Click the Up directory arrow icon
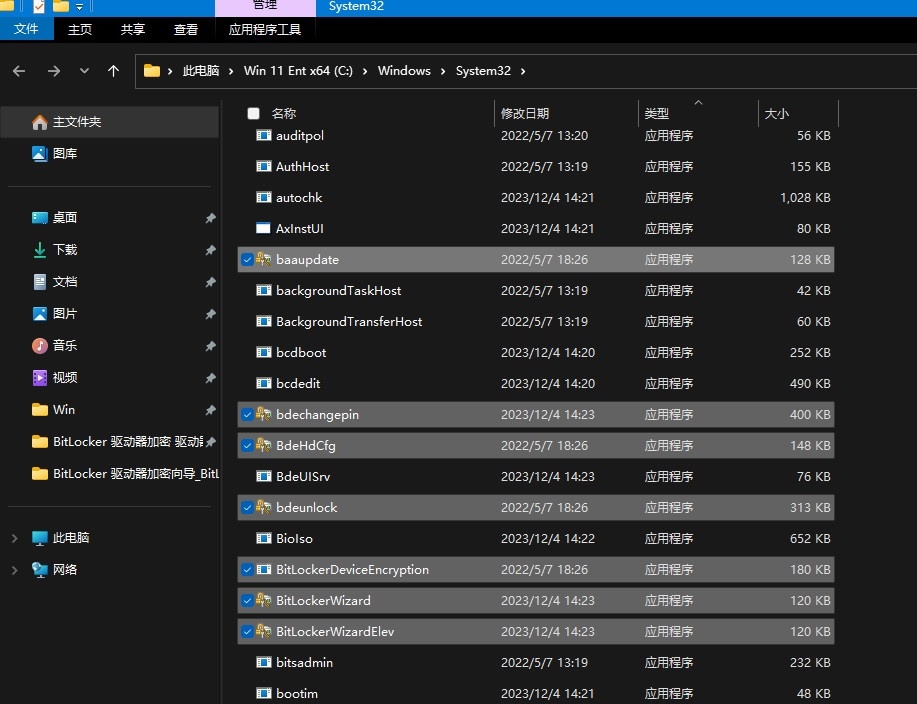917x704 pixels. (x=113, y=71)
